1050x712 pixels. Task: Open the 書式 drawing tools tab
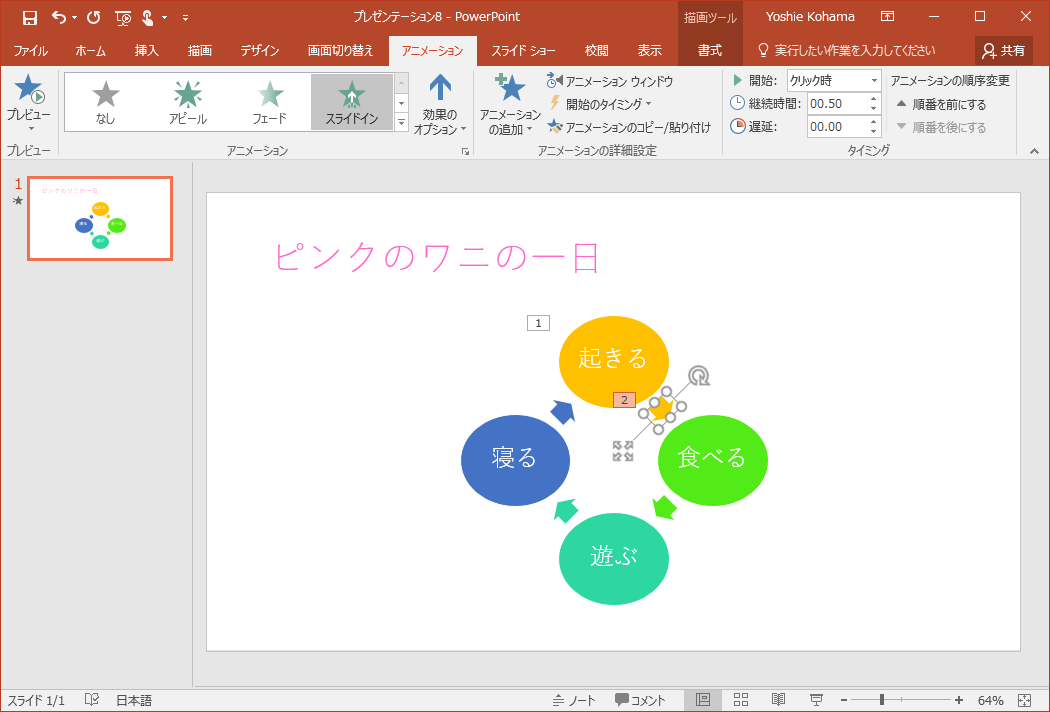click(x=710, y=51)
